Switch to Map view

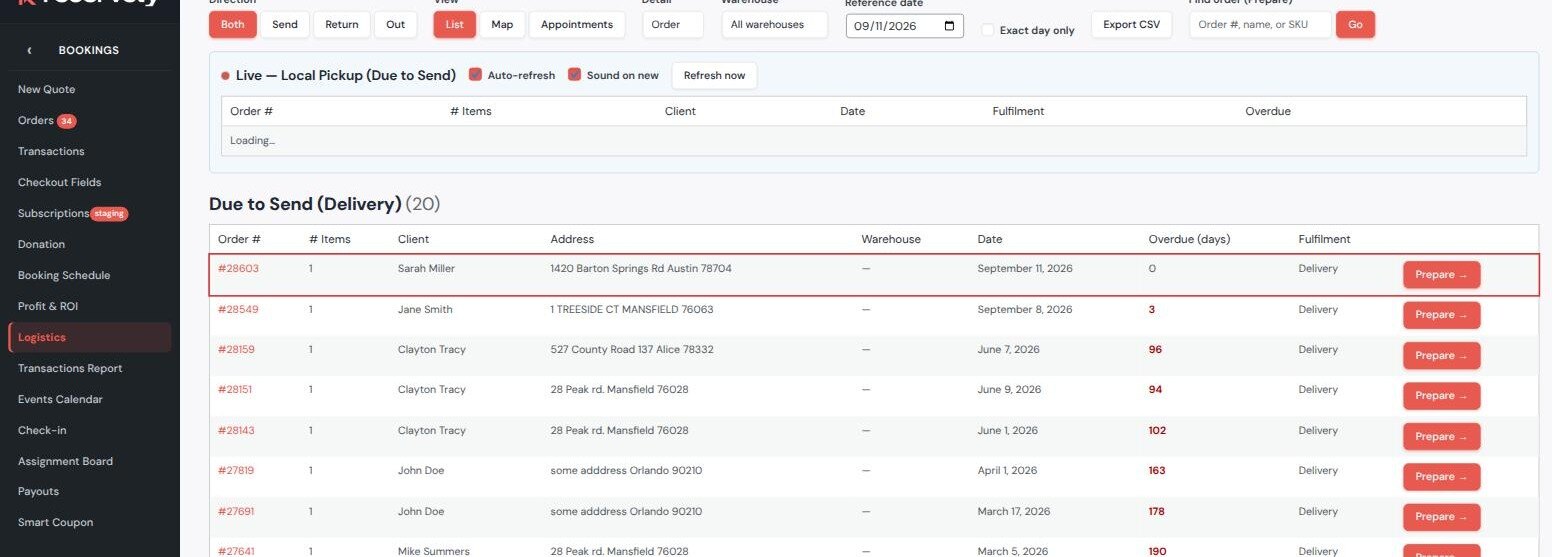502,25
